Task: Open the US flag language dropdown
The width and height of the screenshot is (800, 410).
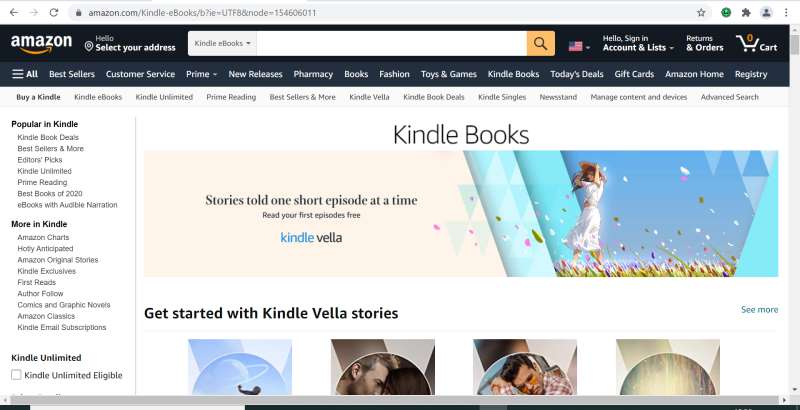Action: (x=579, y=46)
